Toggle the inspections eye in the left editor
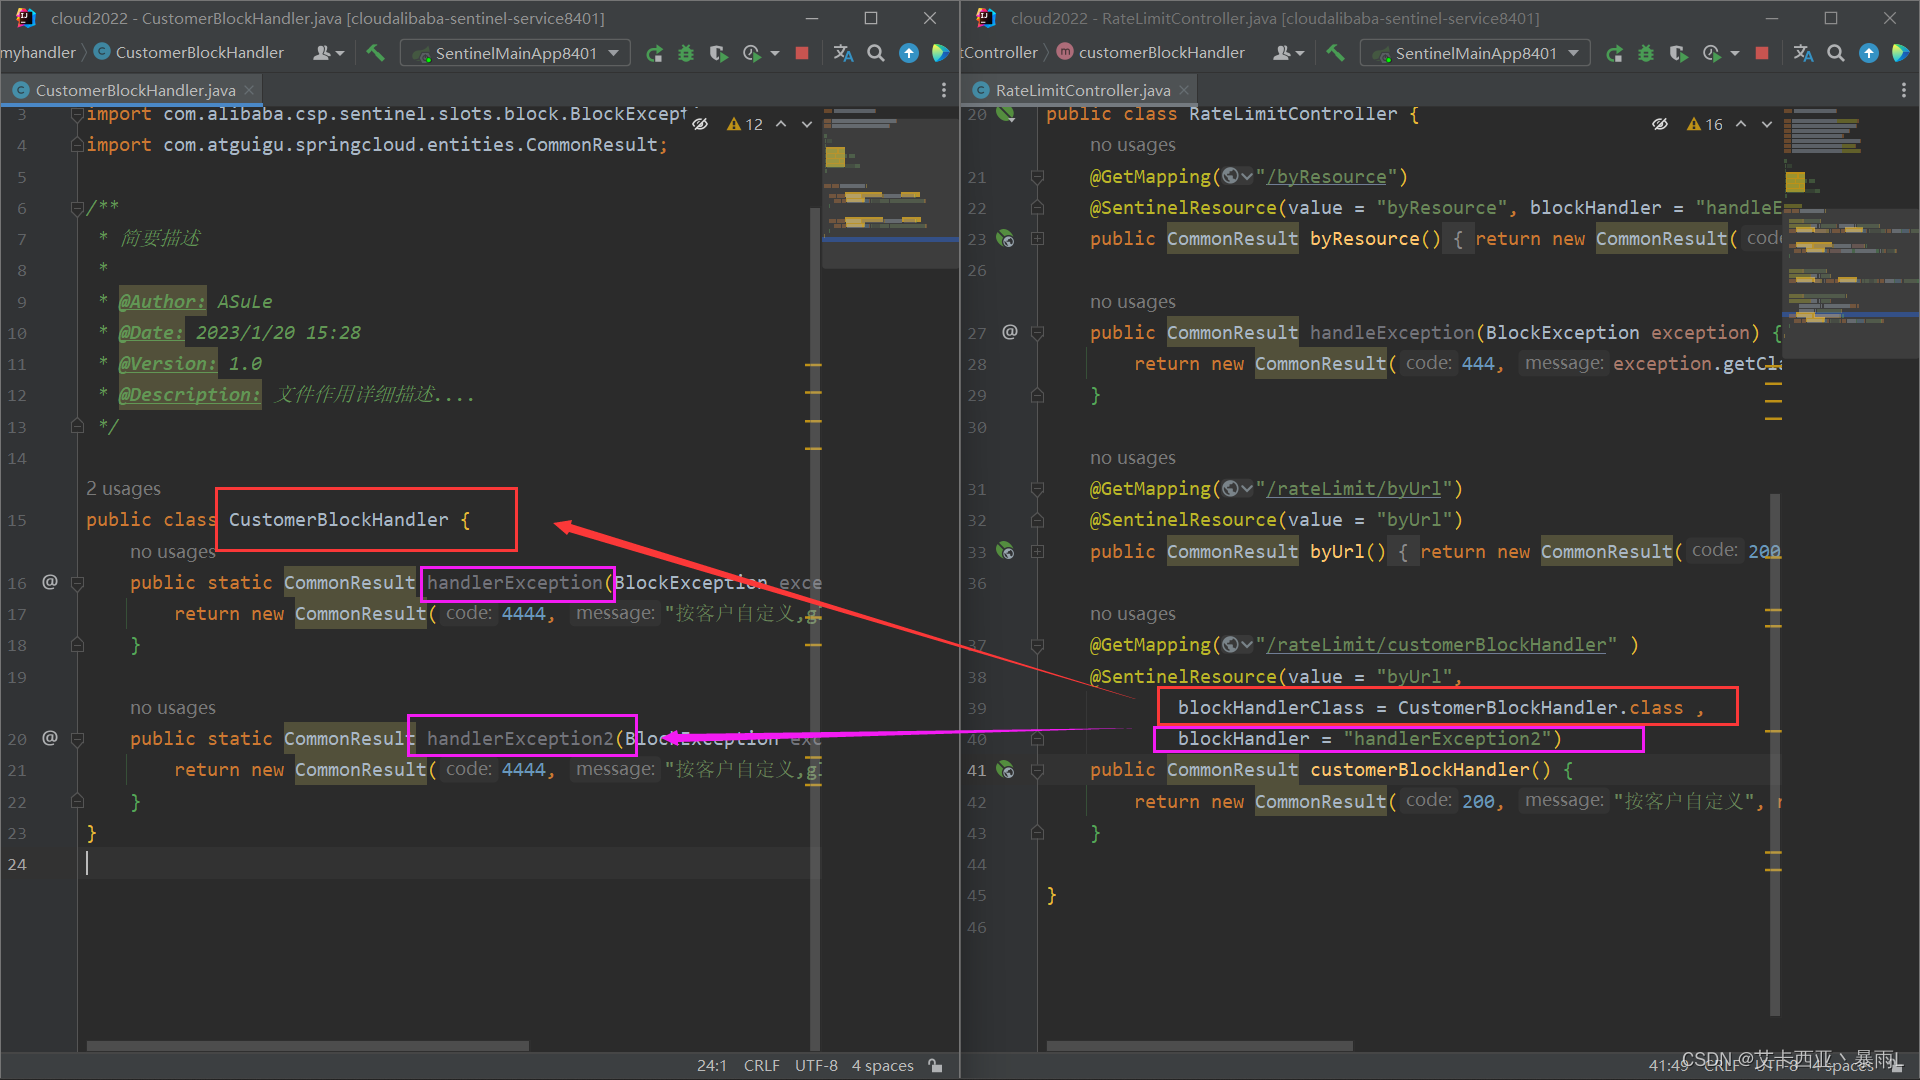Viewport: 1920px width, 1080px height. (x=700, y=124)
